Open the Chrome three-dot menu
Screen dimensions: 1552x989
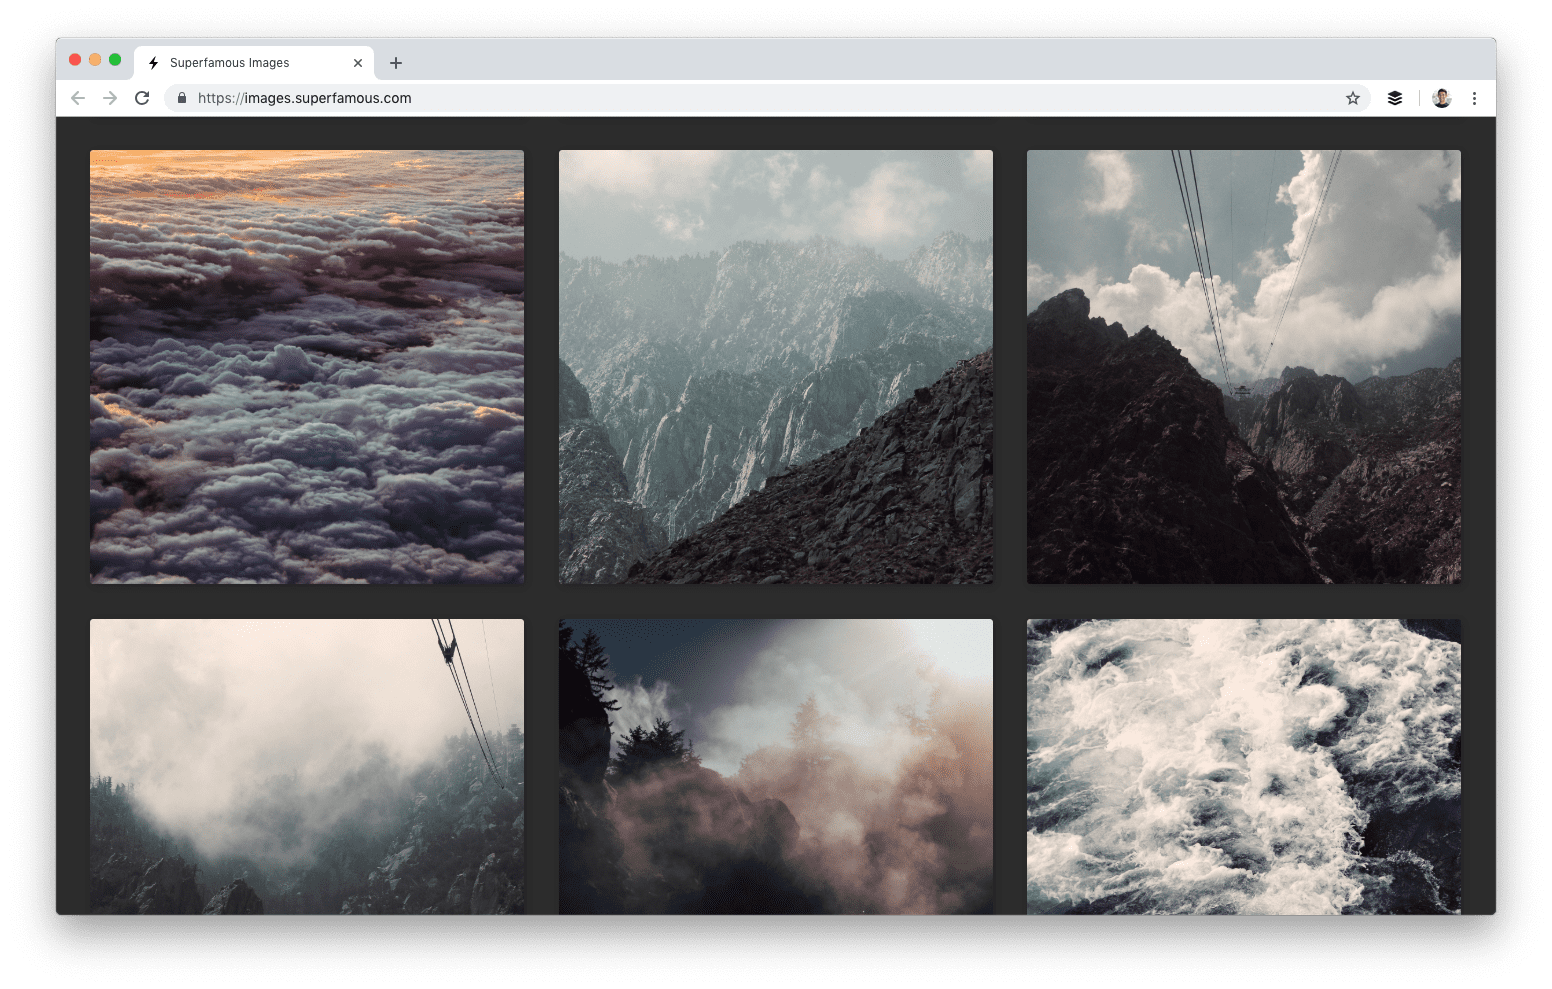1474,98
